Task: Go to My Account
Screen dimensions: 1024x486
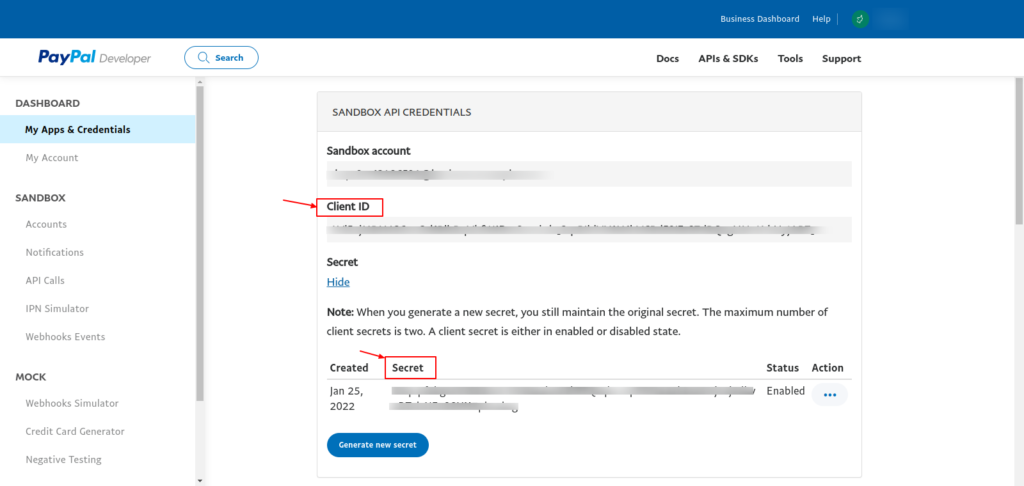Action: (52, 157)
